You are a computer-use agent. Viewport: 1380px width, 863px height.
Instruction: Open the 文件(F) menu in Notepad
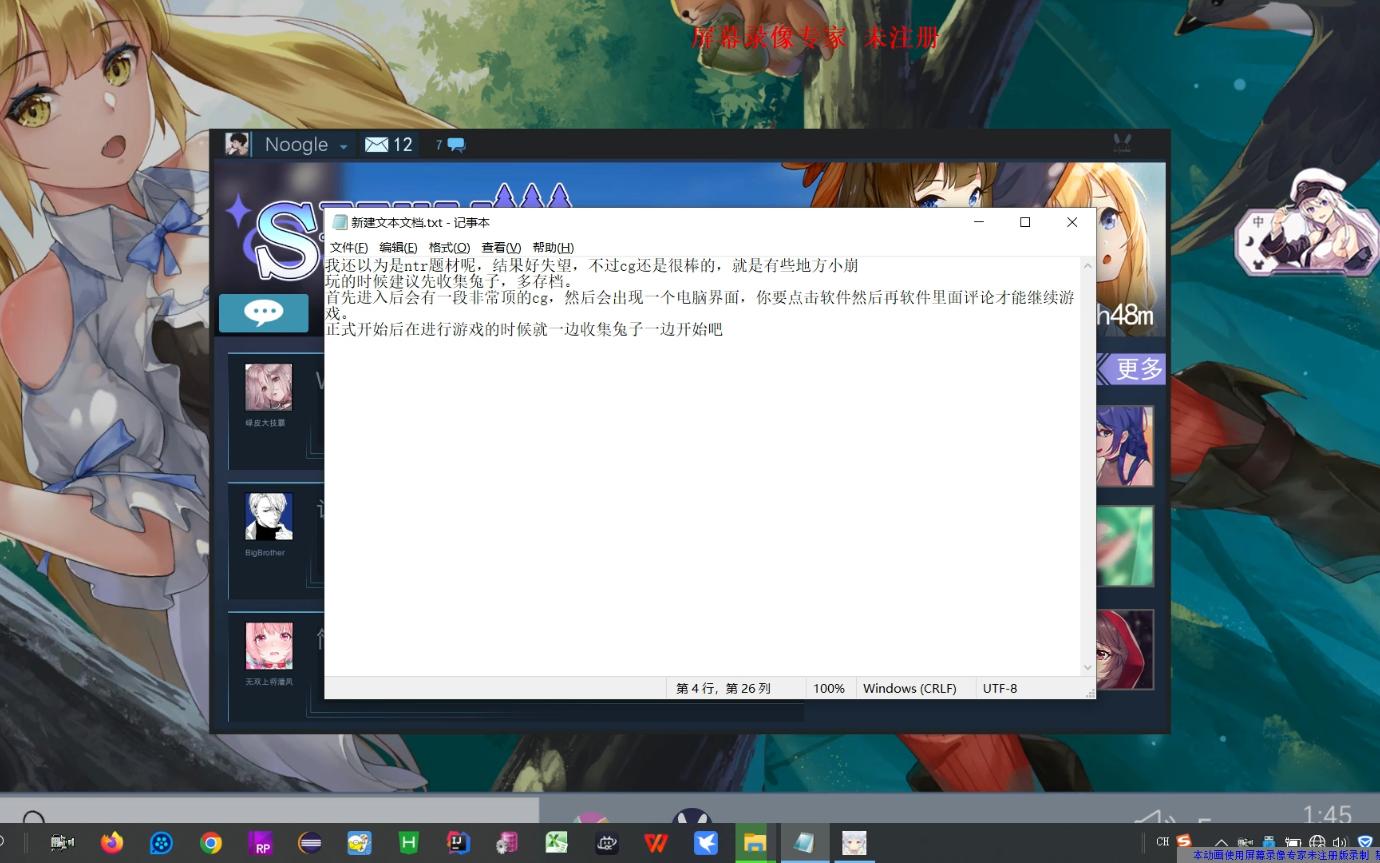point(349,247)
